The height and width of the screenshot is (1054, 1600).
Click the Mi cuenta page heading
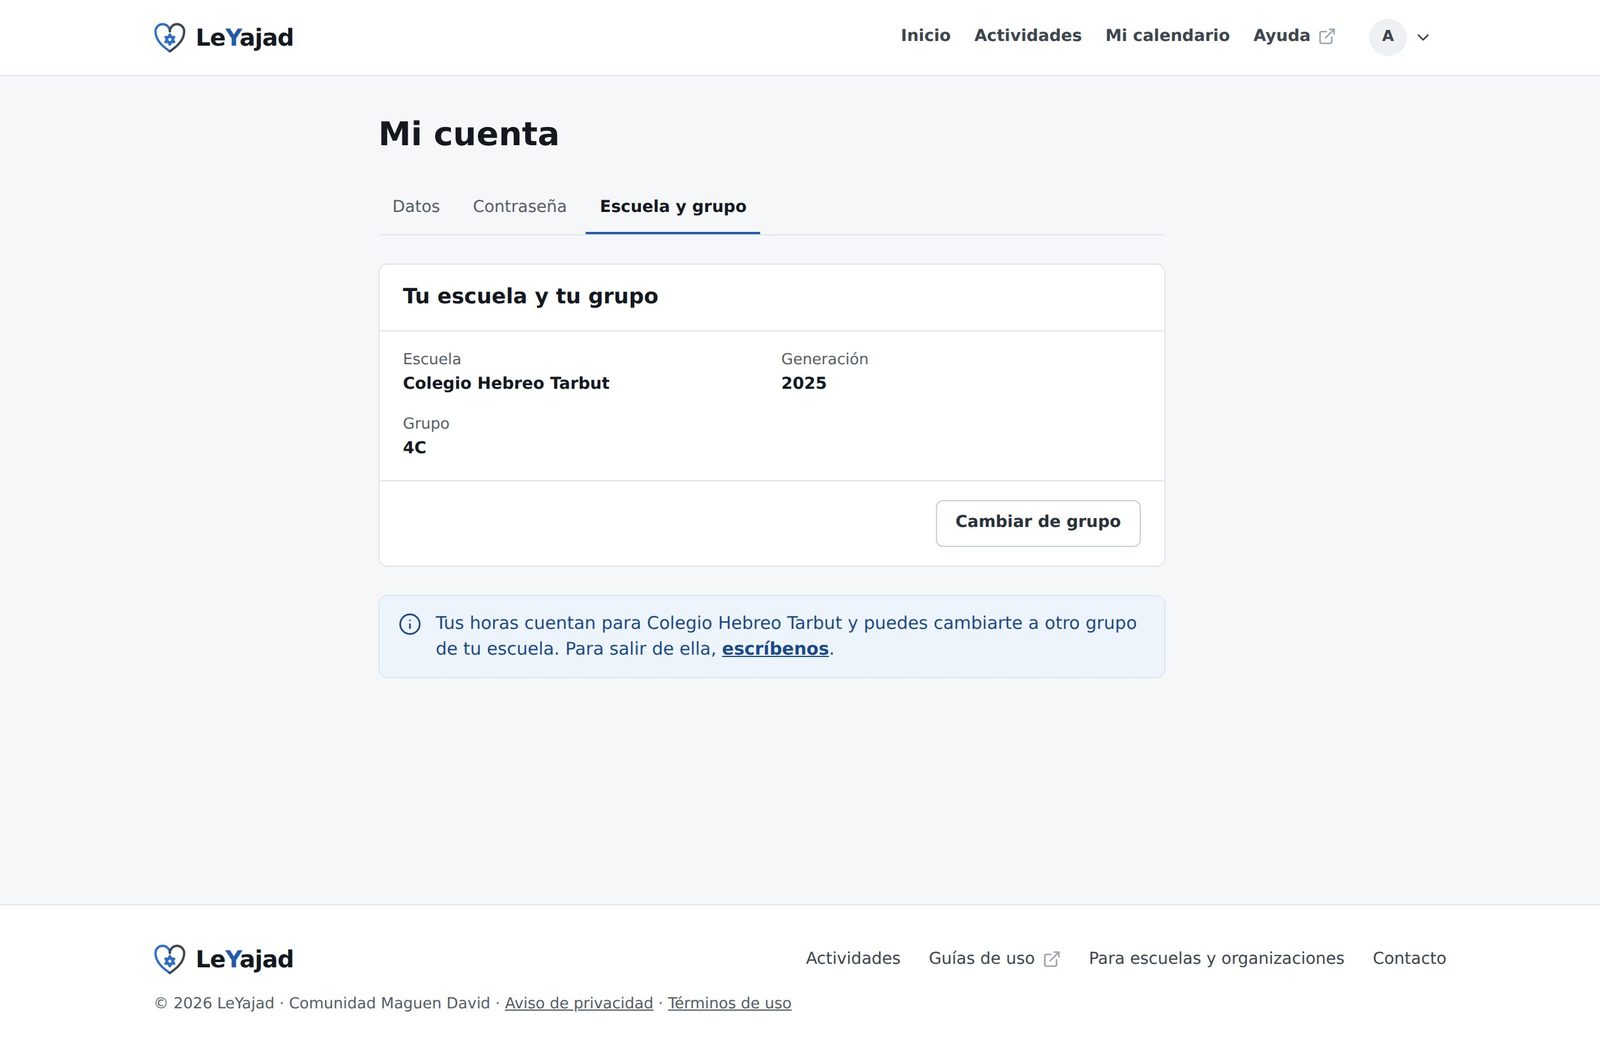469,134
